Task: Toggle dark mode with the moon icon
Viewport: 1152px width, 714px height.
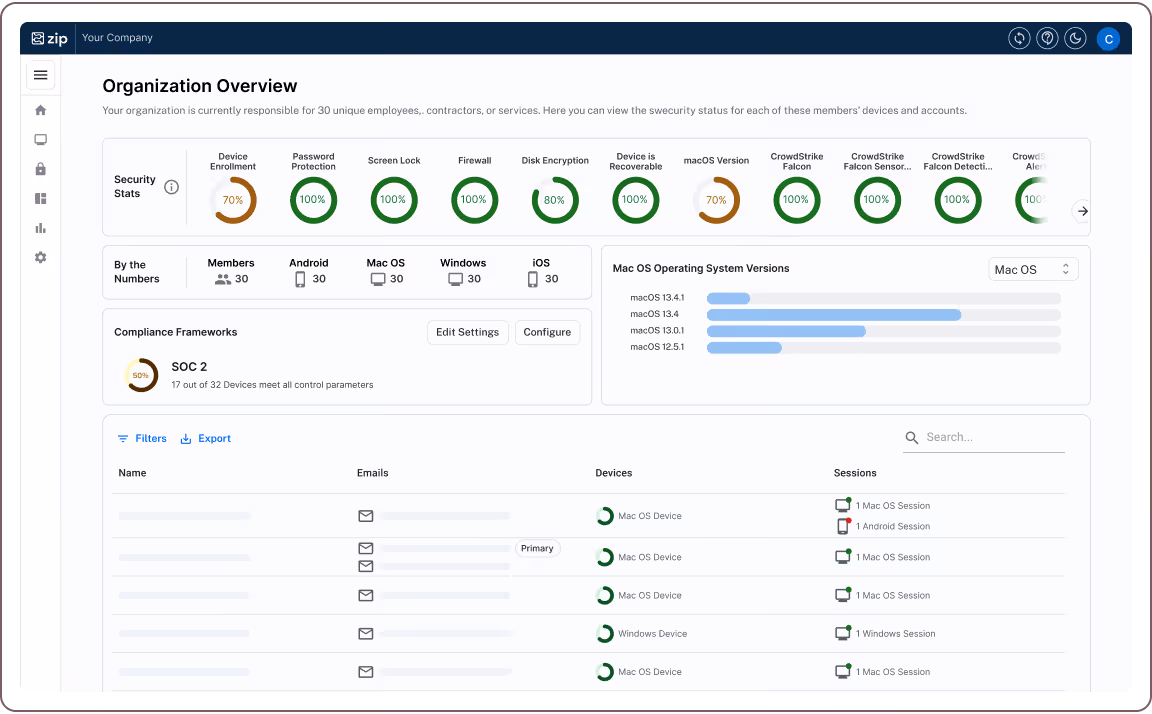Action: [x=1075, y=38]
